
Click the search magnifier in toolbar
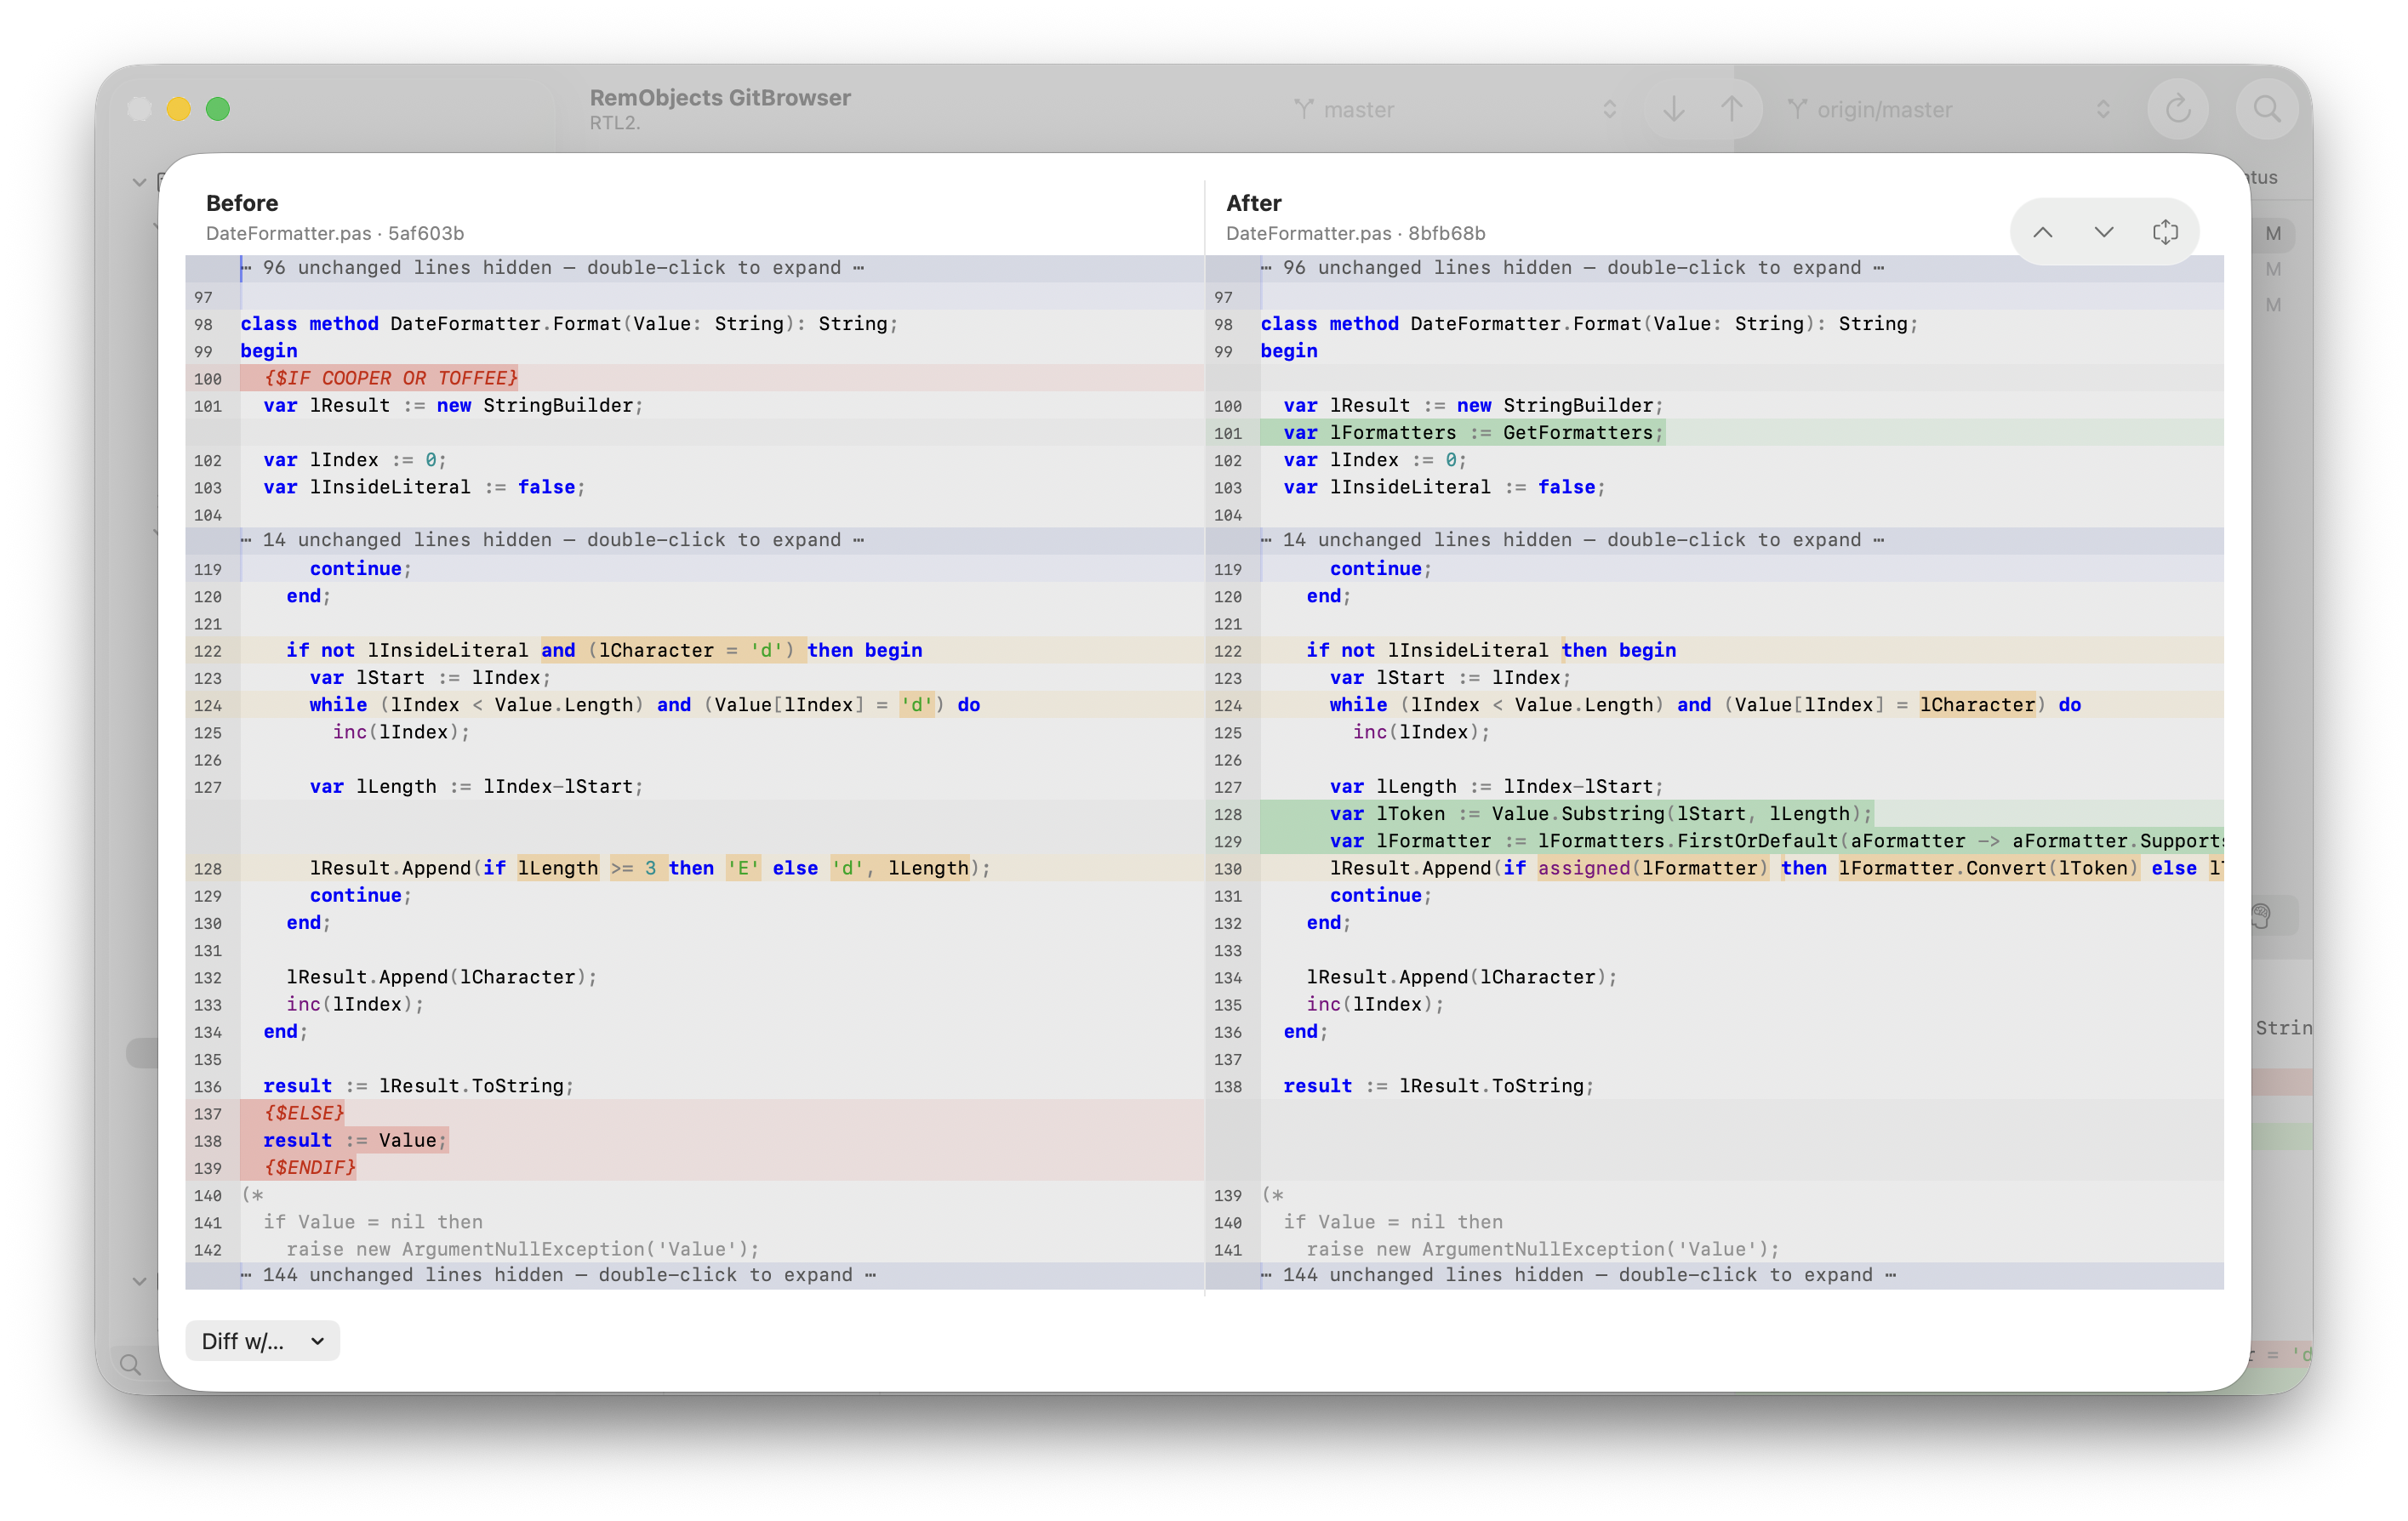2267,109
